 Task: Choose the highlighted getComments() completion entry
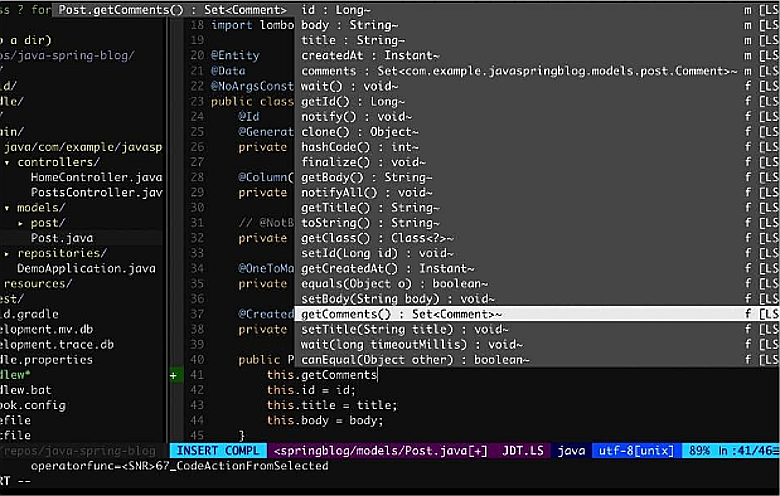click(402, 314)
